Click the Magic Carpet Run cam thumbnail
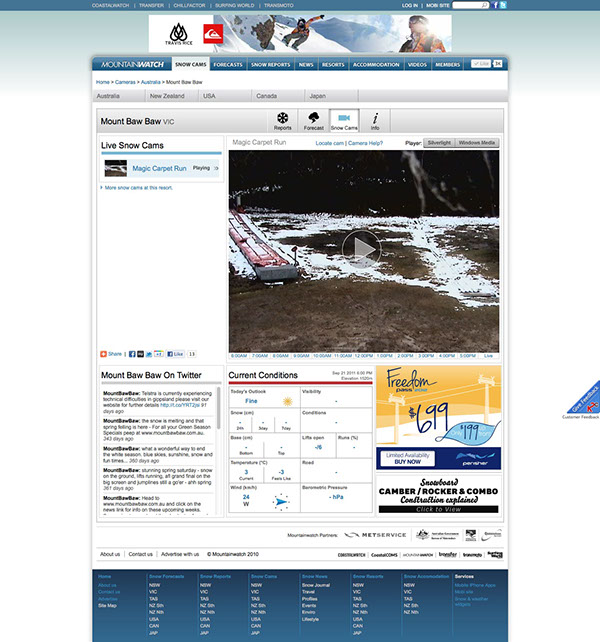 [116, 168]
